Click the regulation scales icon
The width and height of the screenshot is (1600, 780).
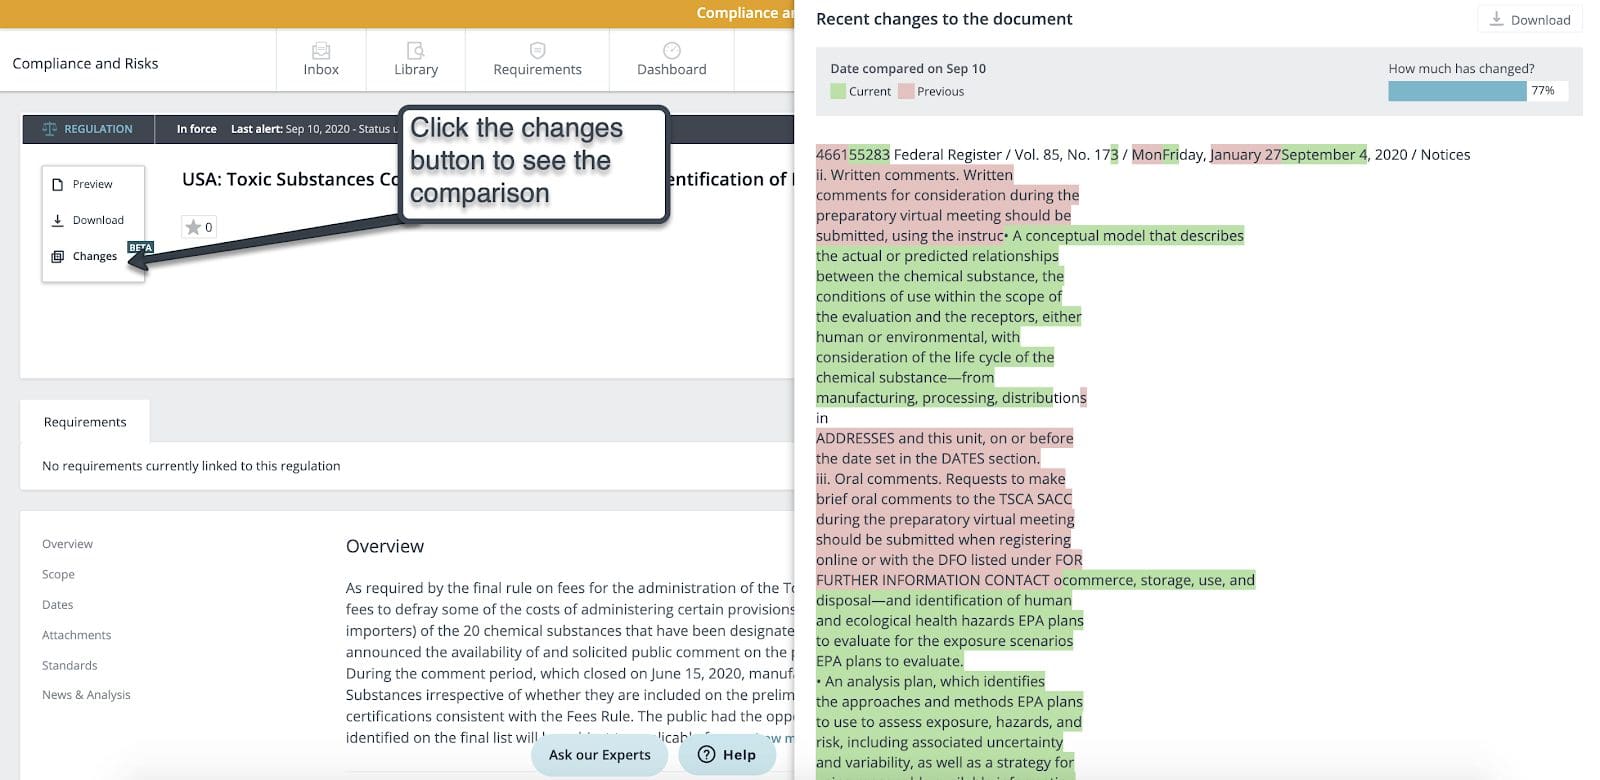[50, 129]
